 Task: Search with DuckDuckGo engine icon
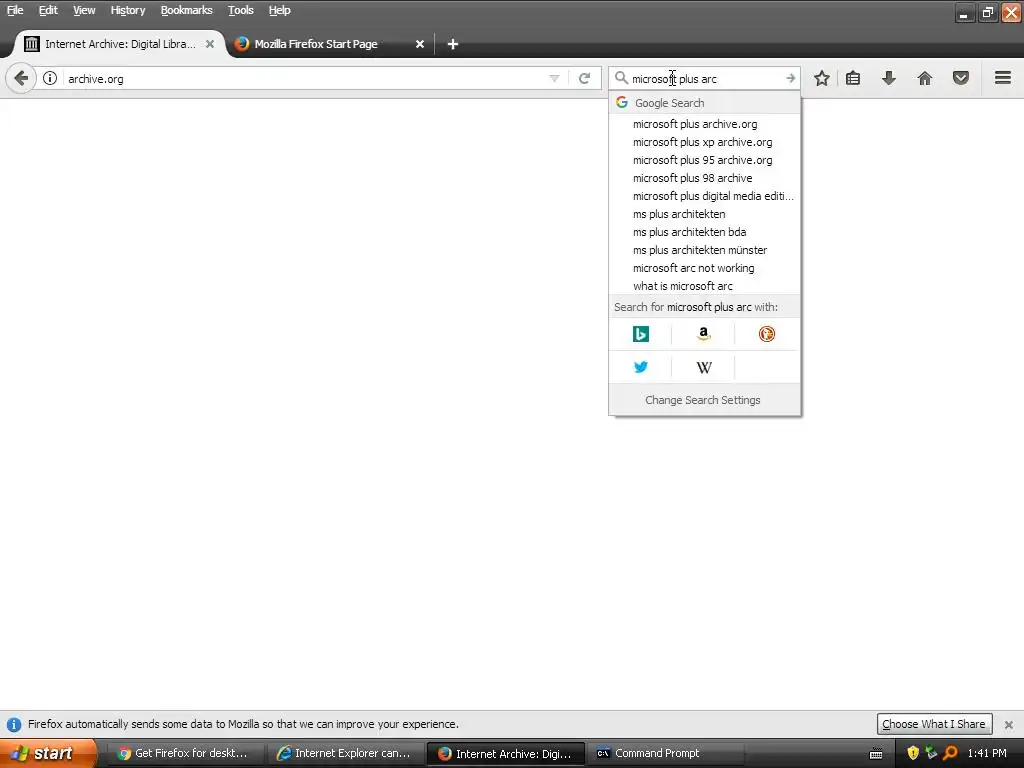[x=767, y=334]
